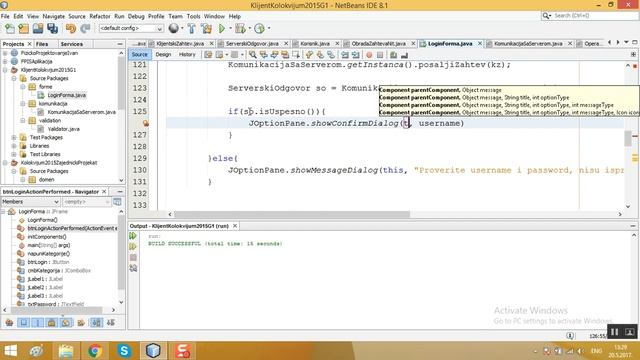The width and height of the screenshot is (640, 360).
Task: Switch to the Files panel tab
Action: [42, 44]
